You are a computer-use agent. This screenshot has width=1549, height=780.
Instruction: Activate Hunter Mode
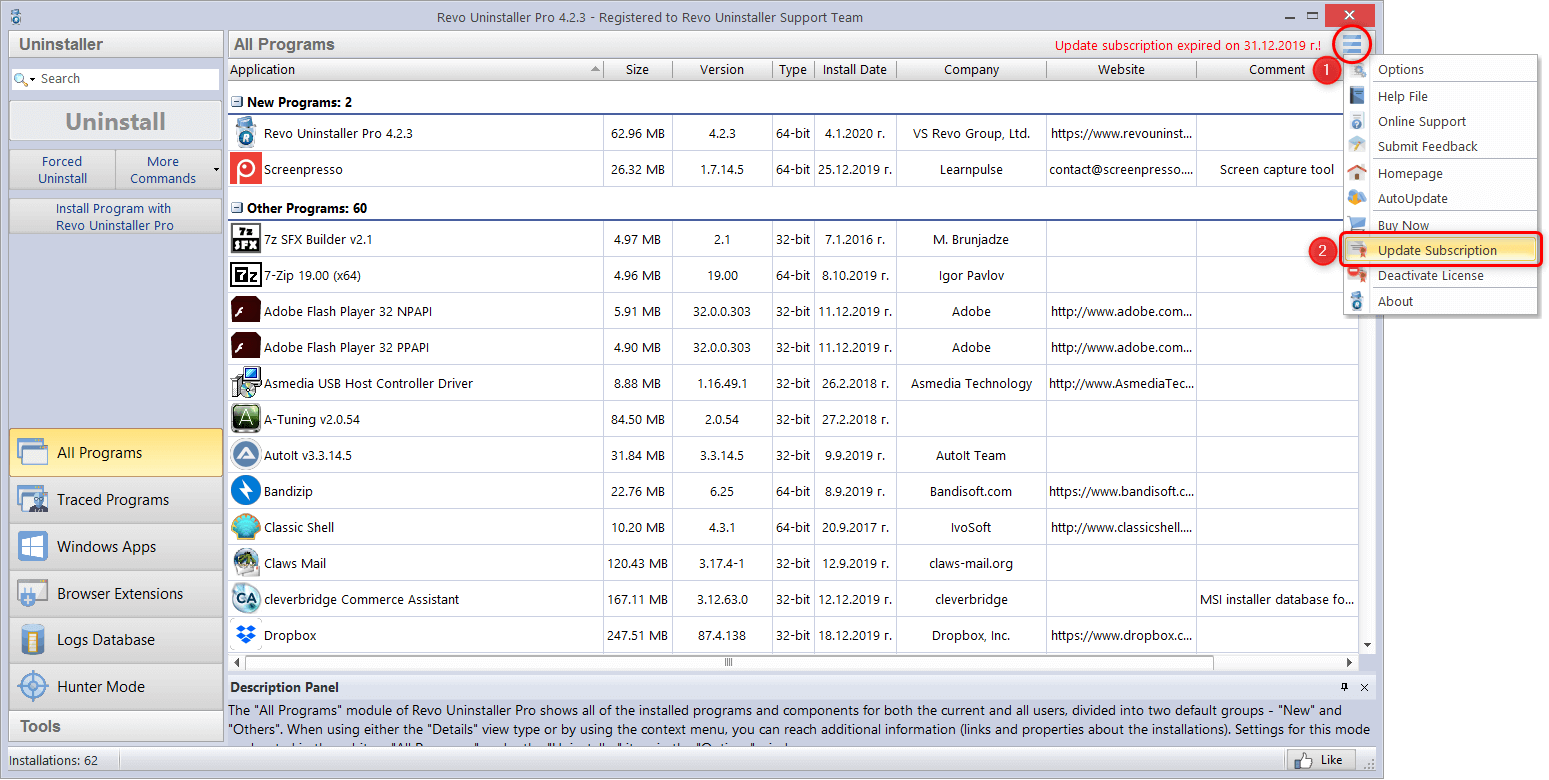(116, 687)
